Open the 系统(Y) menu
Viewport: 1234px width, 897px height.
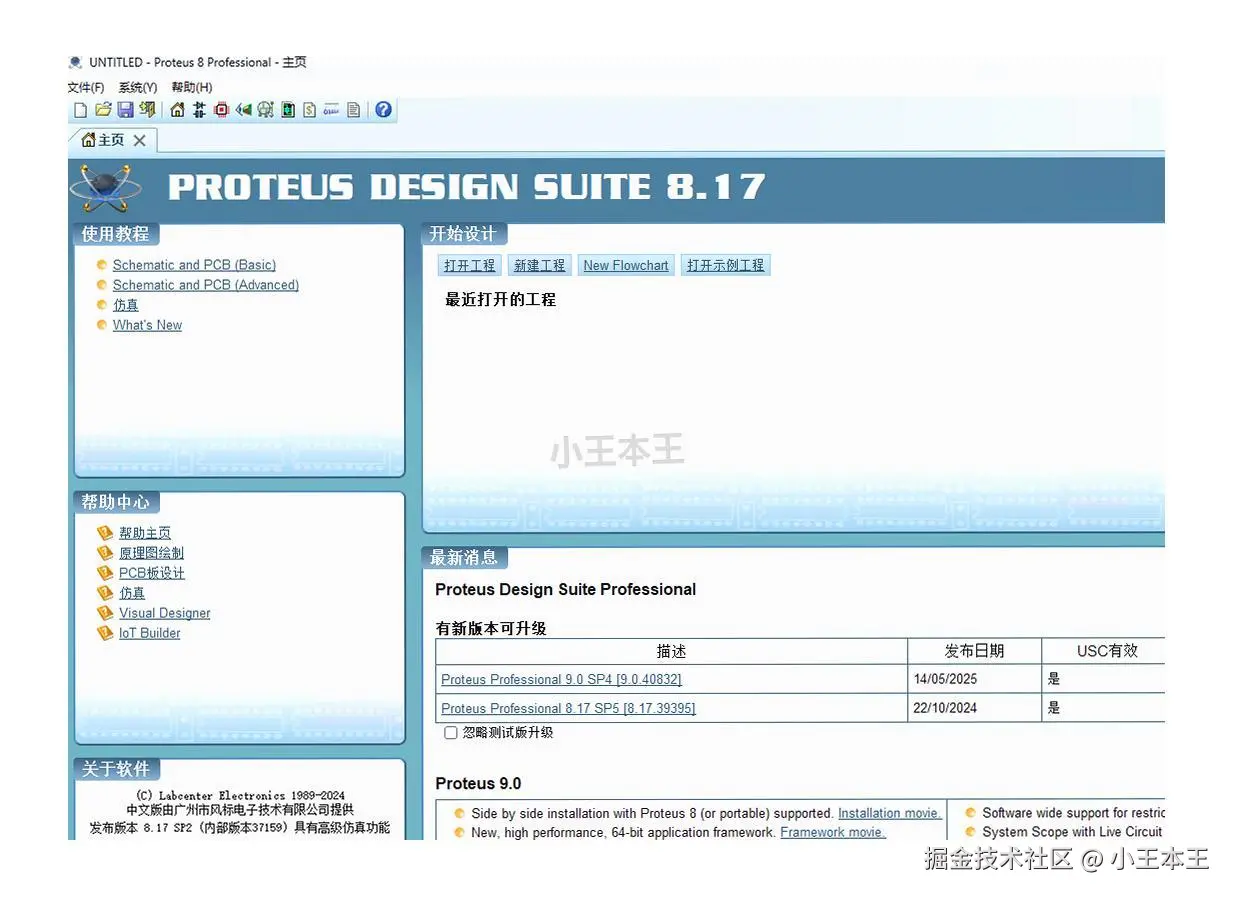(138, 88)
